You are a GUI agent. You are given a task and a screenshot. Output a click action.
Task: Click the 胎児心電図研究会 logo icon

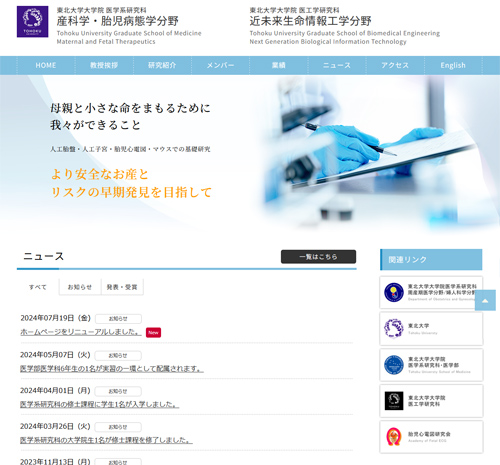(x=394, y=437)
